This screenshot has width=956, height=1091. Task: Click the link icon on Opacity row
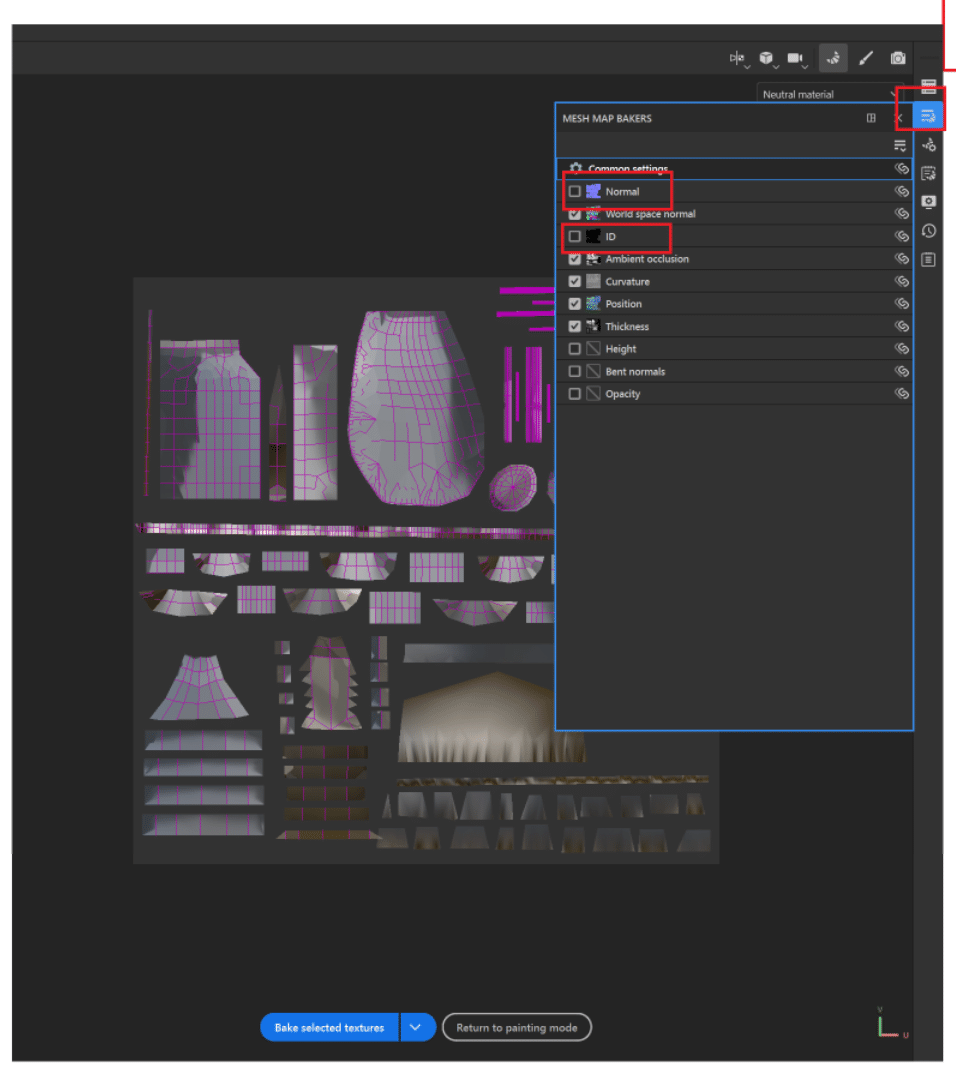click(902, 394)
